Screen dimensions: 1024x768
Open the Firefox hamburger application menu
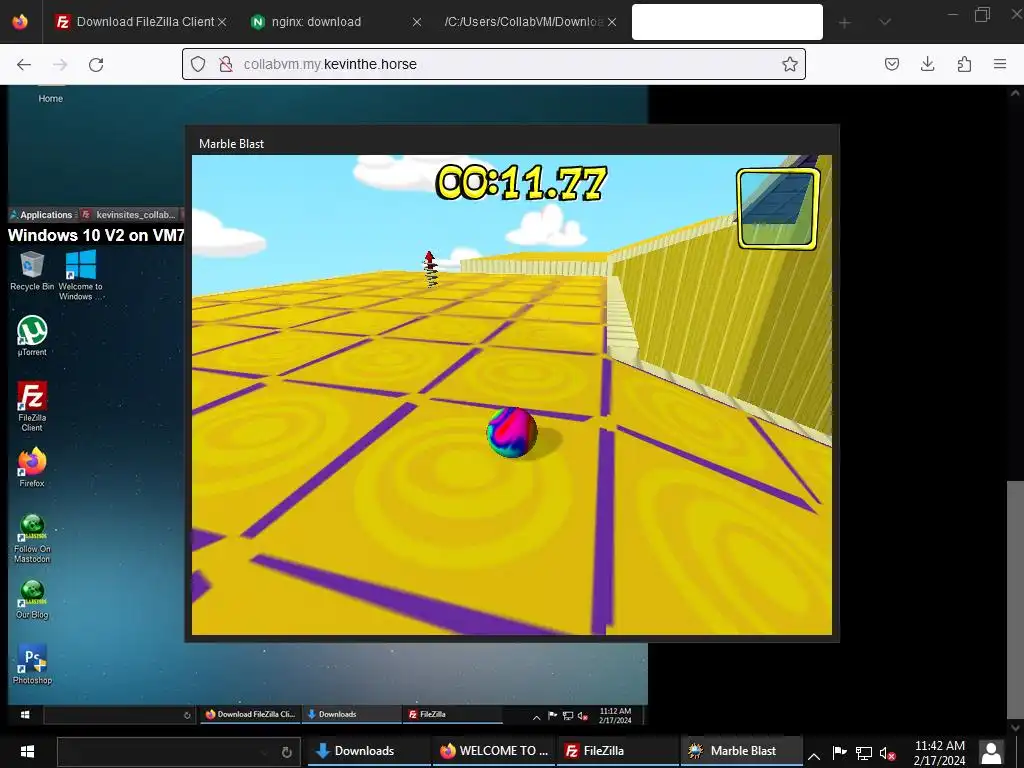click(x=1000, y=64)
